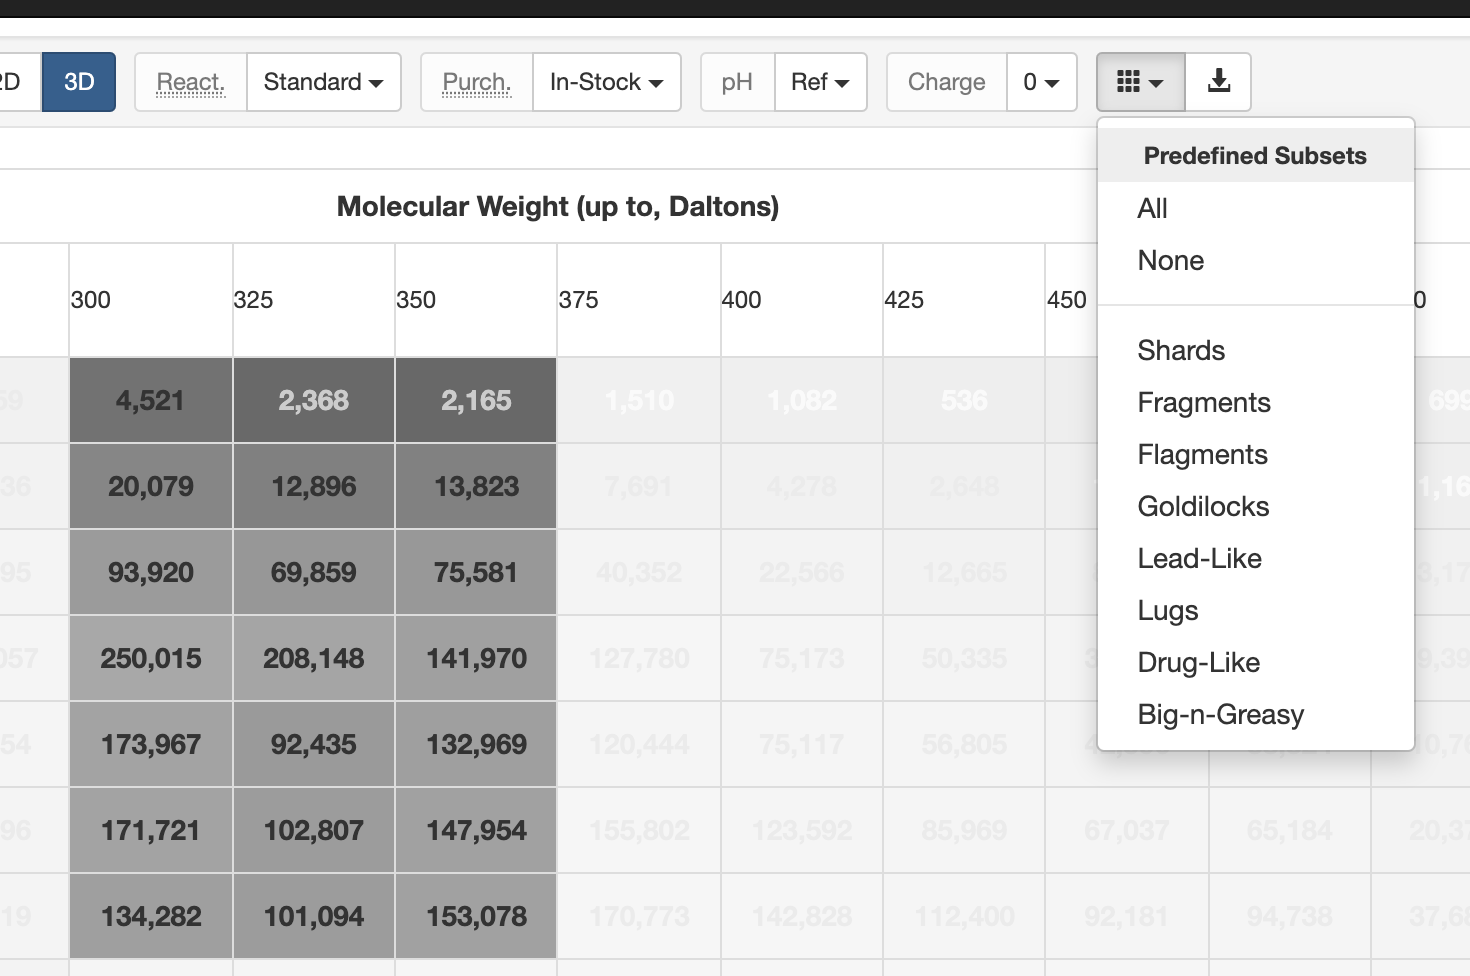Select the faded cell 170,773
This screenshot has width=1470, height=976.
tap(639, 916)
